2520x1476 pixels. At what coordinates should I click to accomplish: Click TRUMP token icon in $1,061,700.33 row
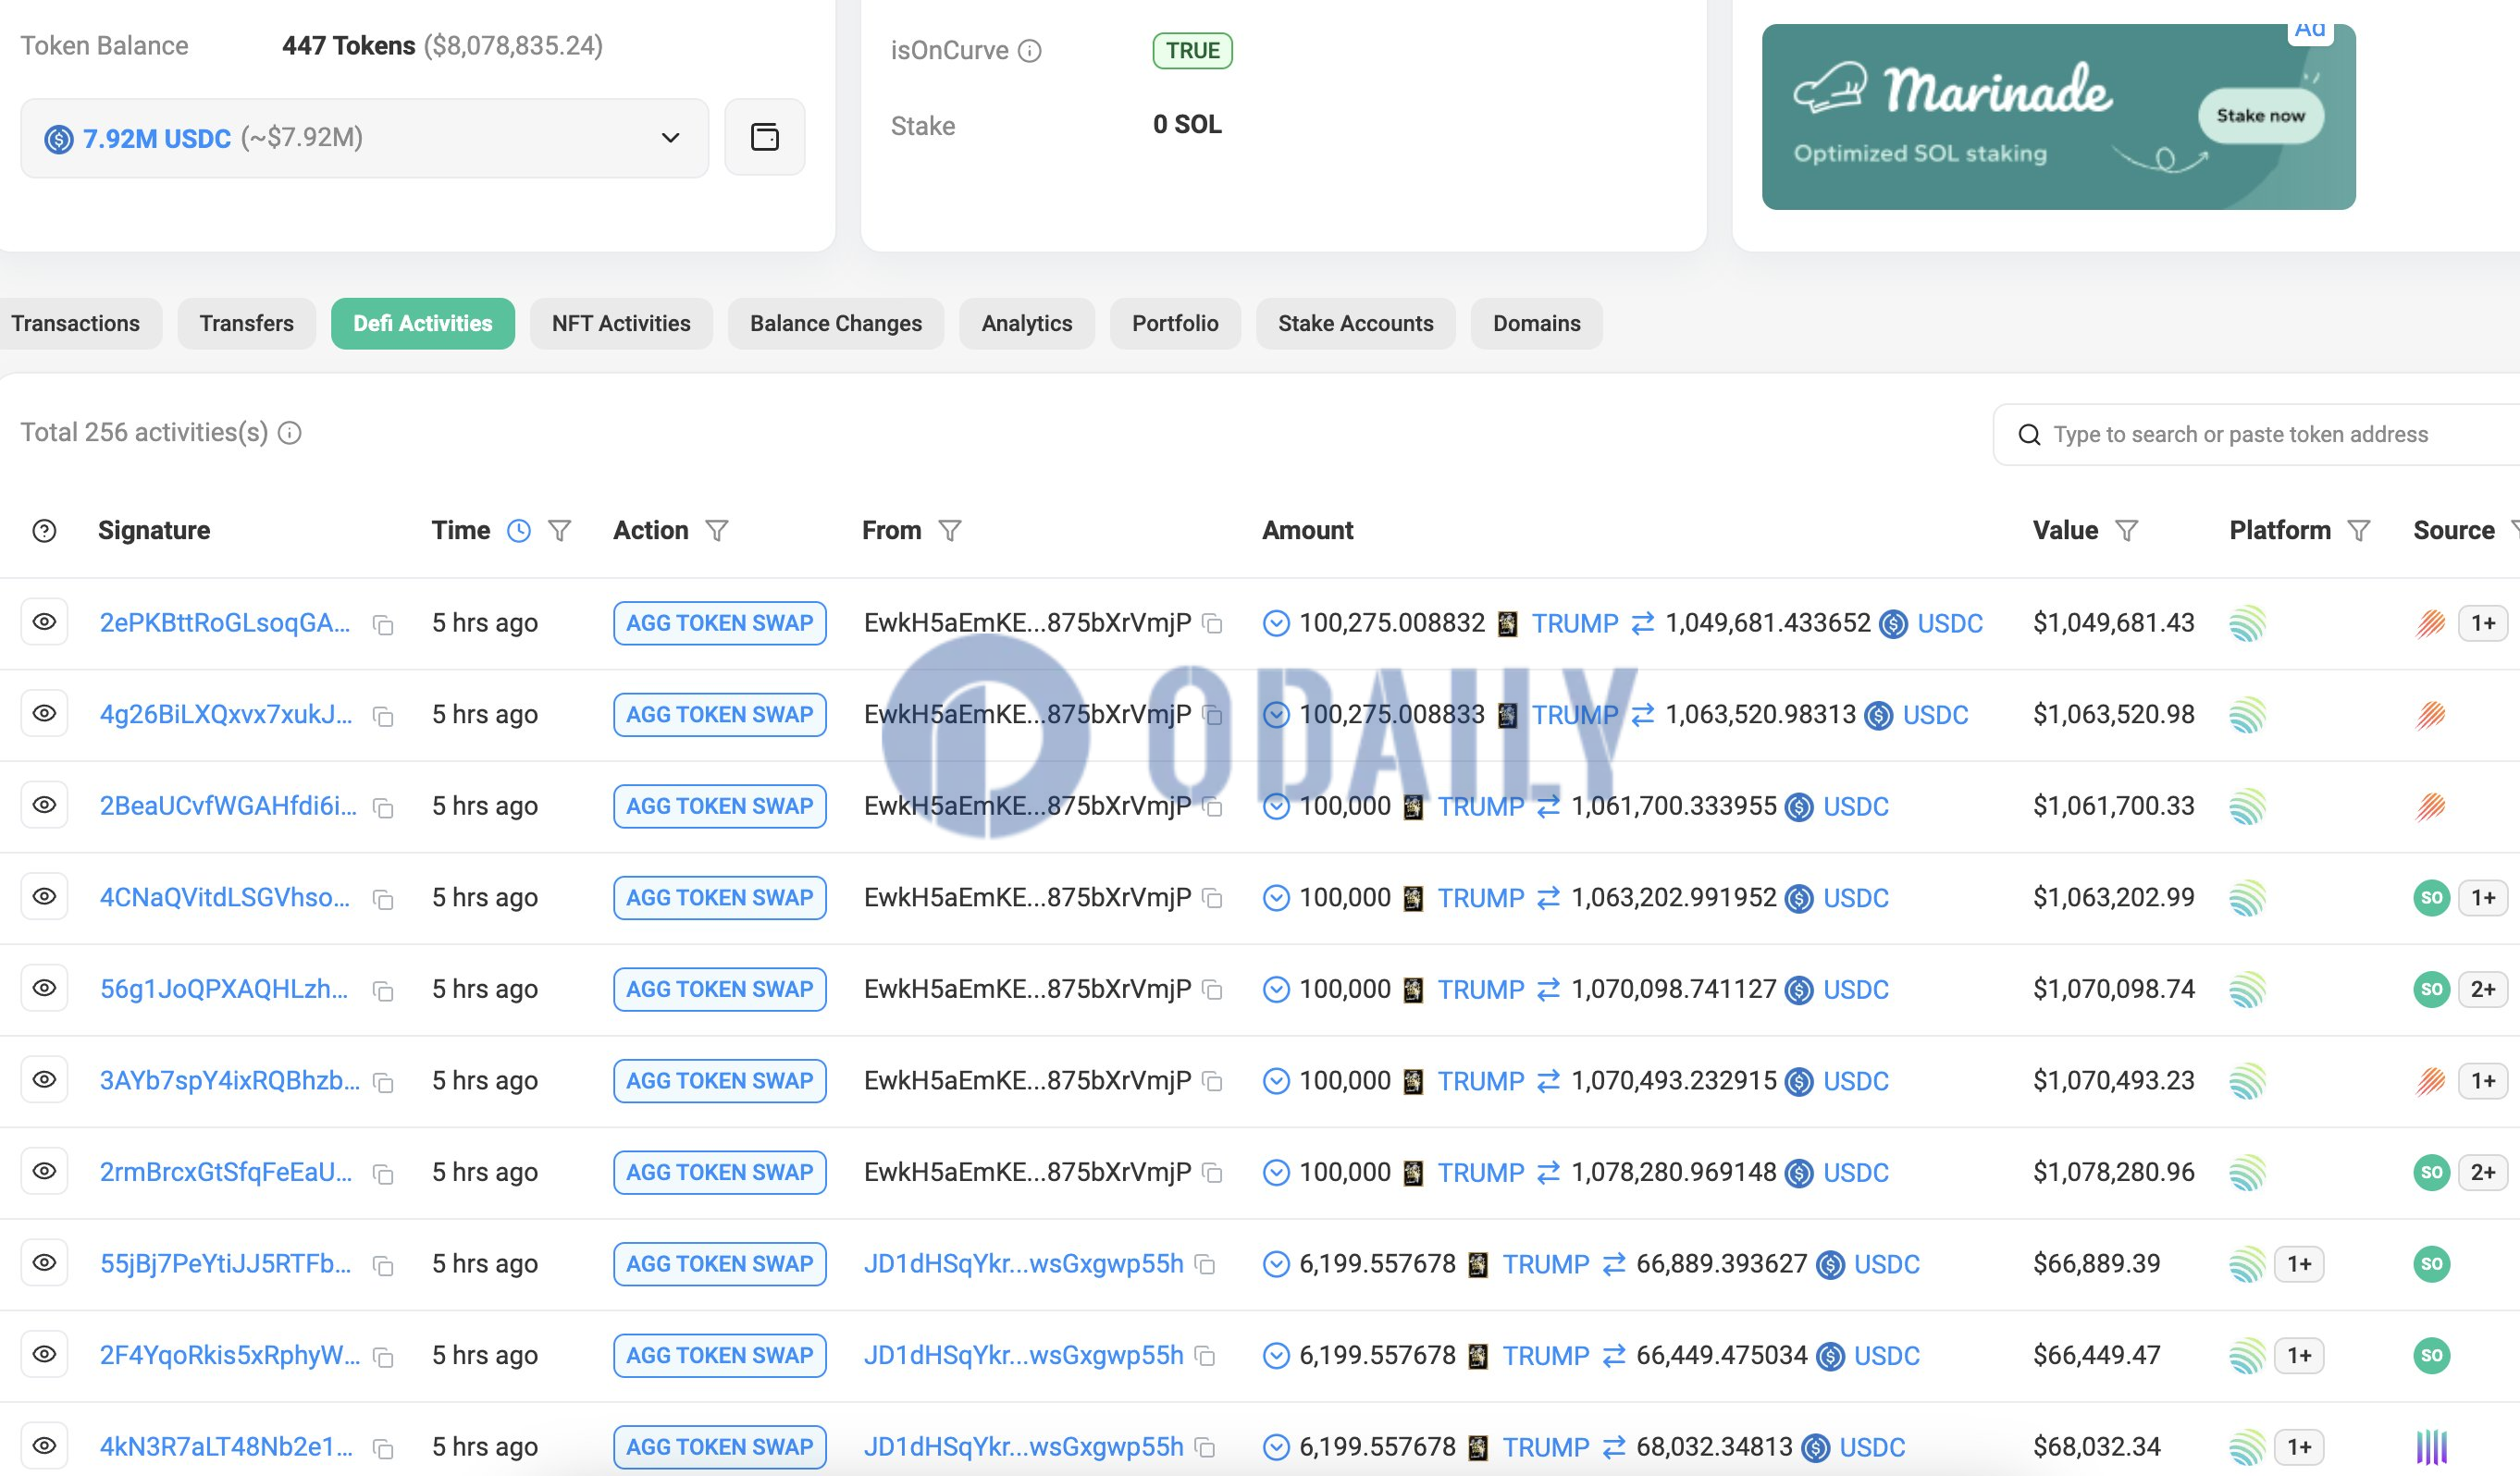1413,807
